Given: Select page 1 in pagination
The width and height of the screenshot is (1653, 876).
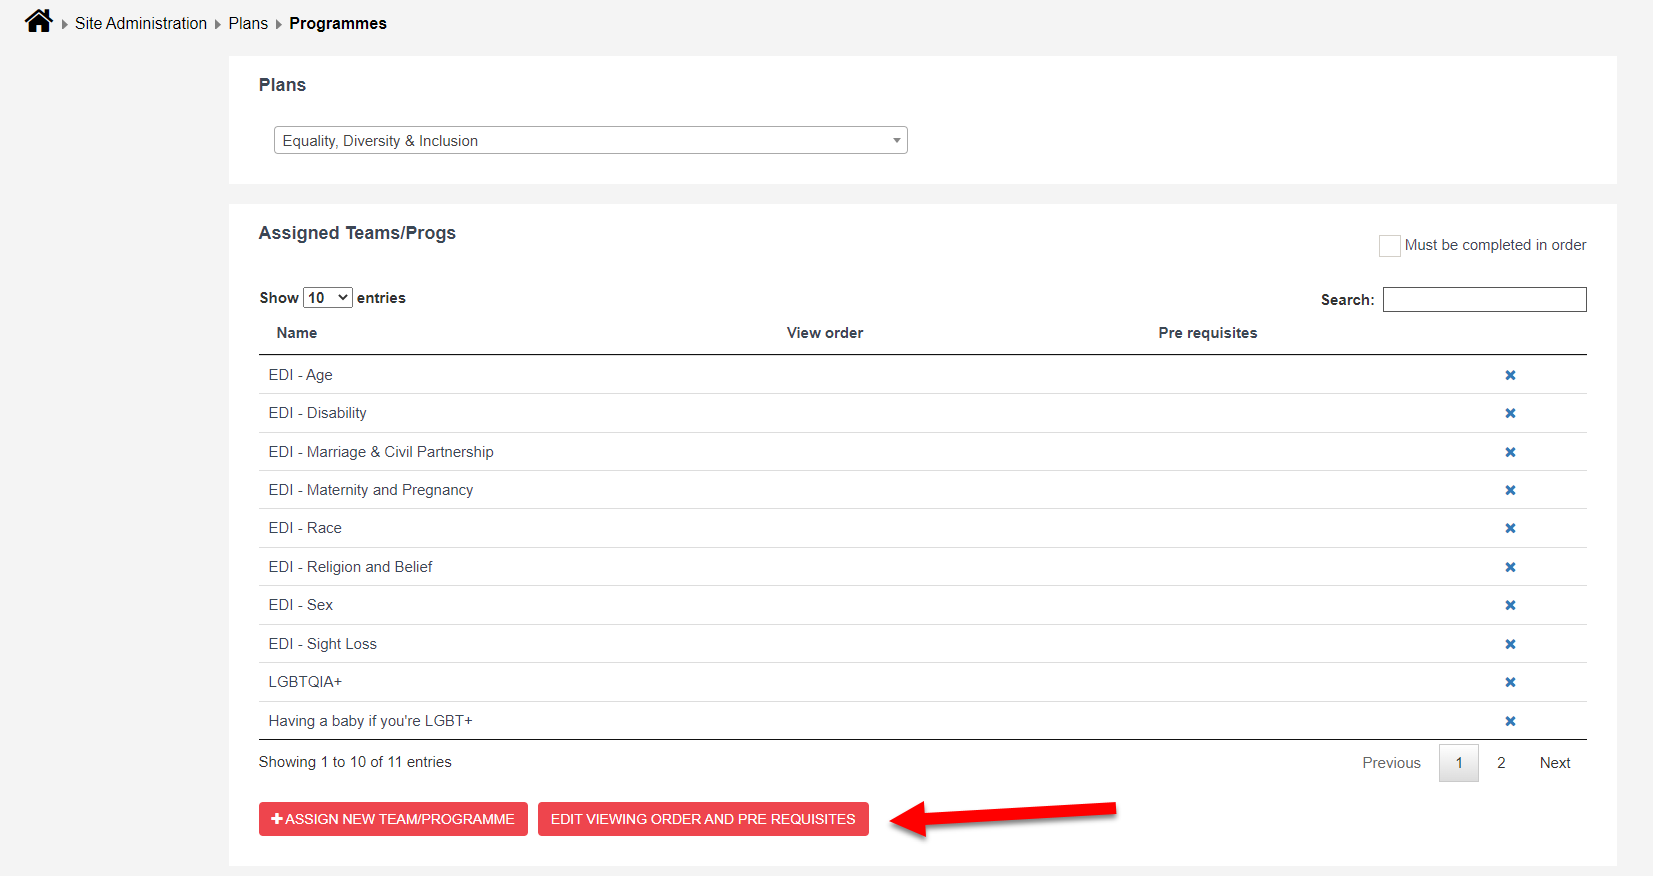Looking at the screenshot, I should 1459,763.
